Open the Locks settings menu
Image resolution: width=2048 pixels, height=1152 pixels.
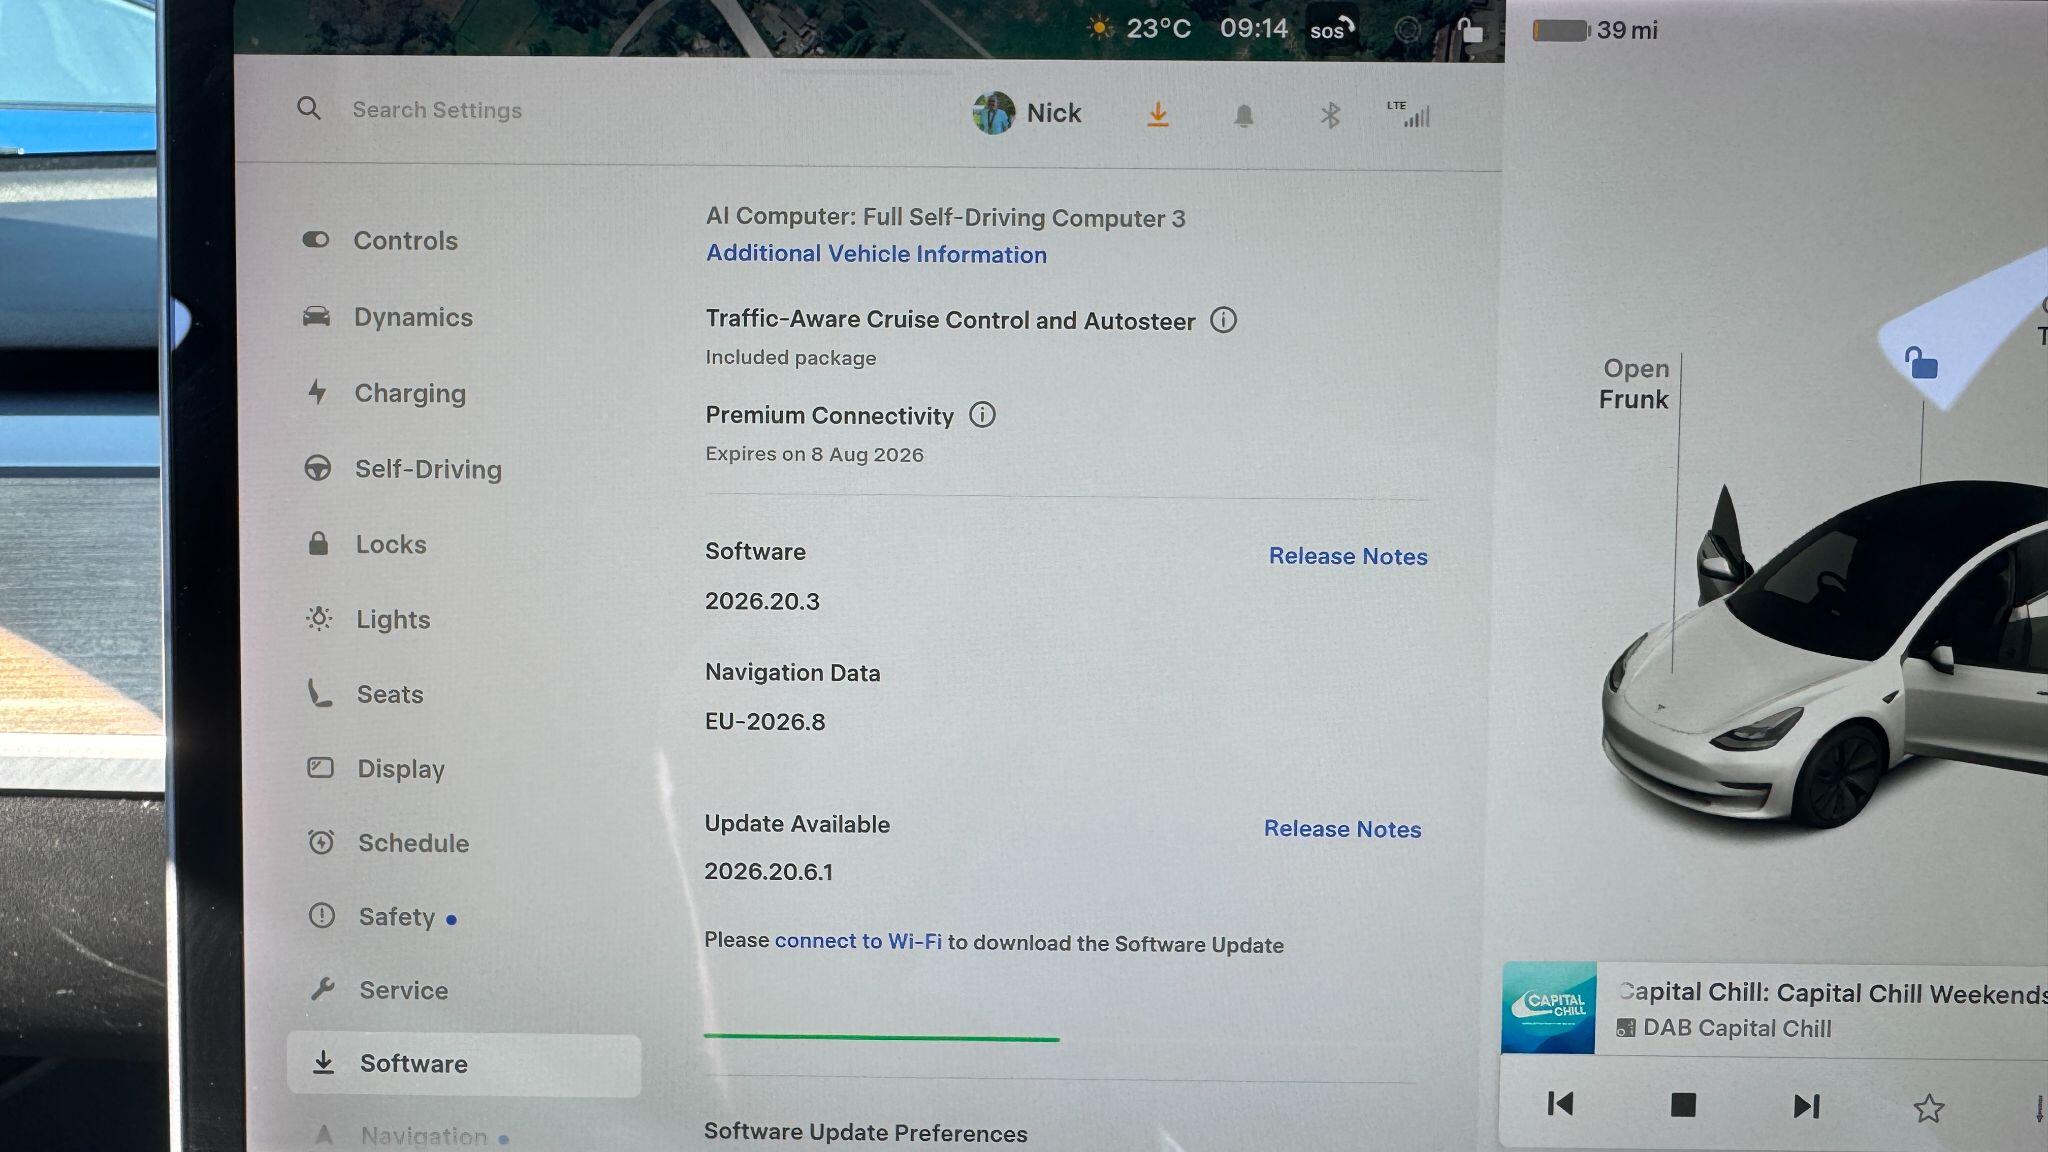[366, 544]
